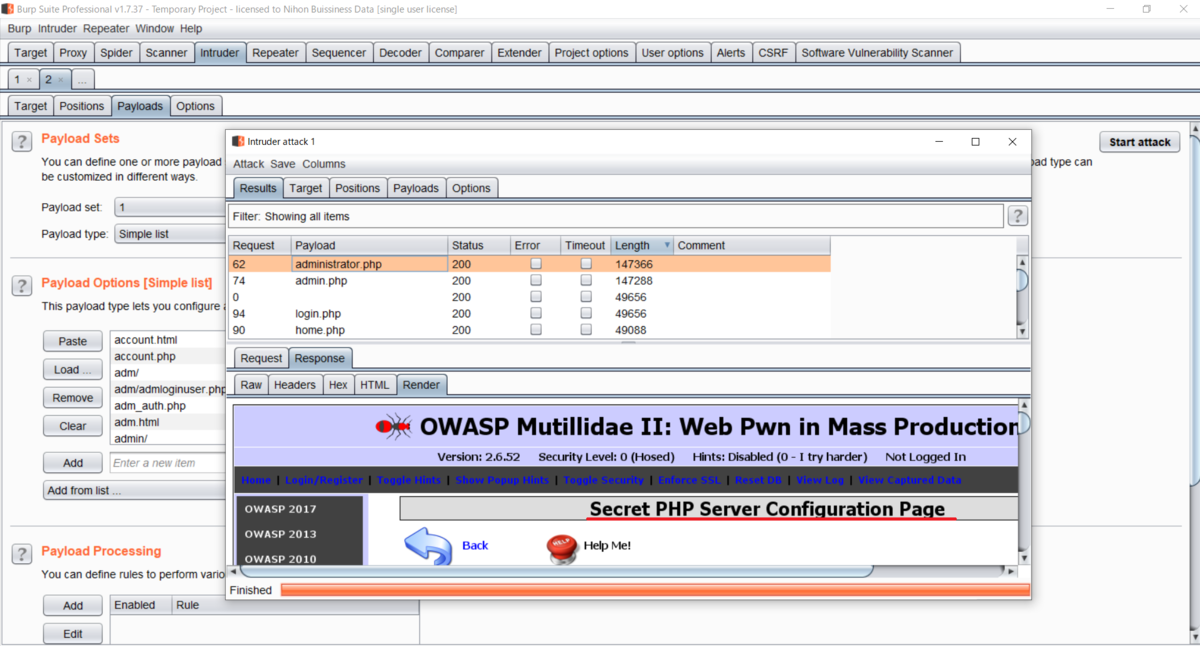Screen dimensions: 1200x646
Task: Click the red Help Me button icon
Action: [562, 546]
